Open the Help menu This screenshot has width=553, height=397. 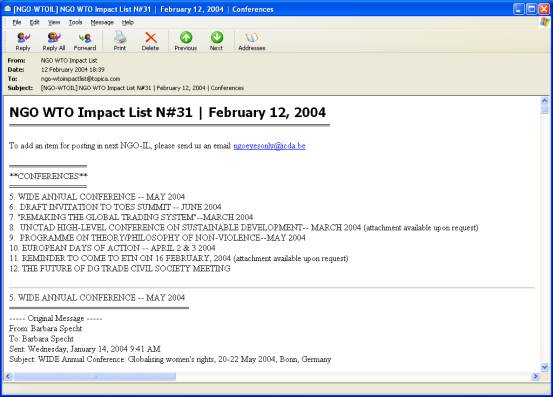pyautogui.click(x=128, y=22)
